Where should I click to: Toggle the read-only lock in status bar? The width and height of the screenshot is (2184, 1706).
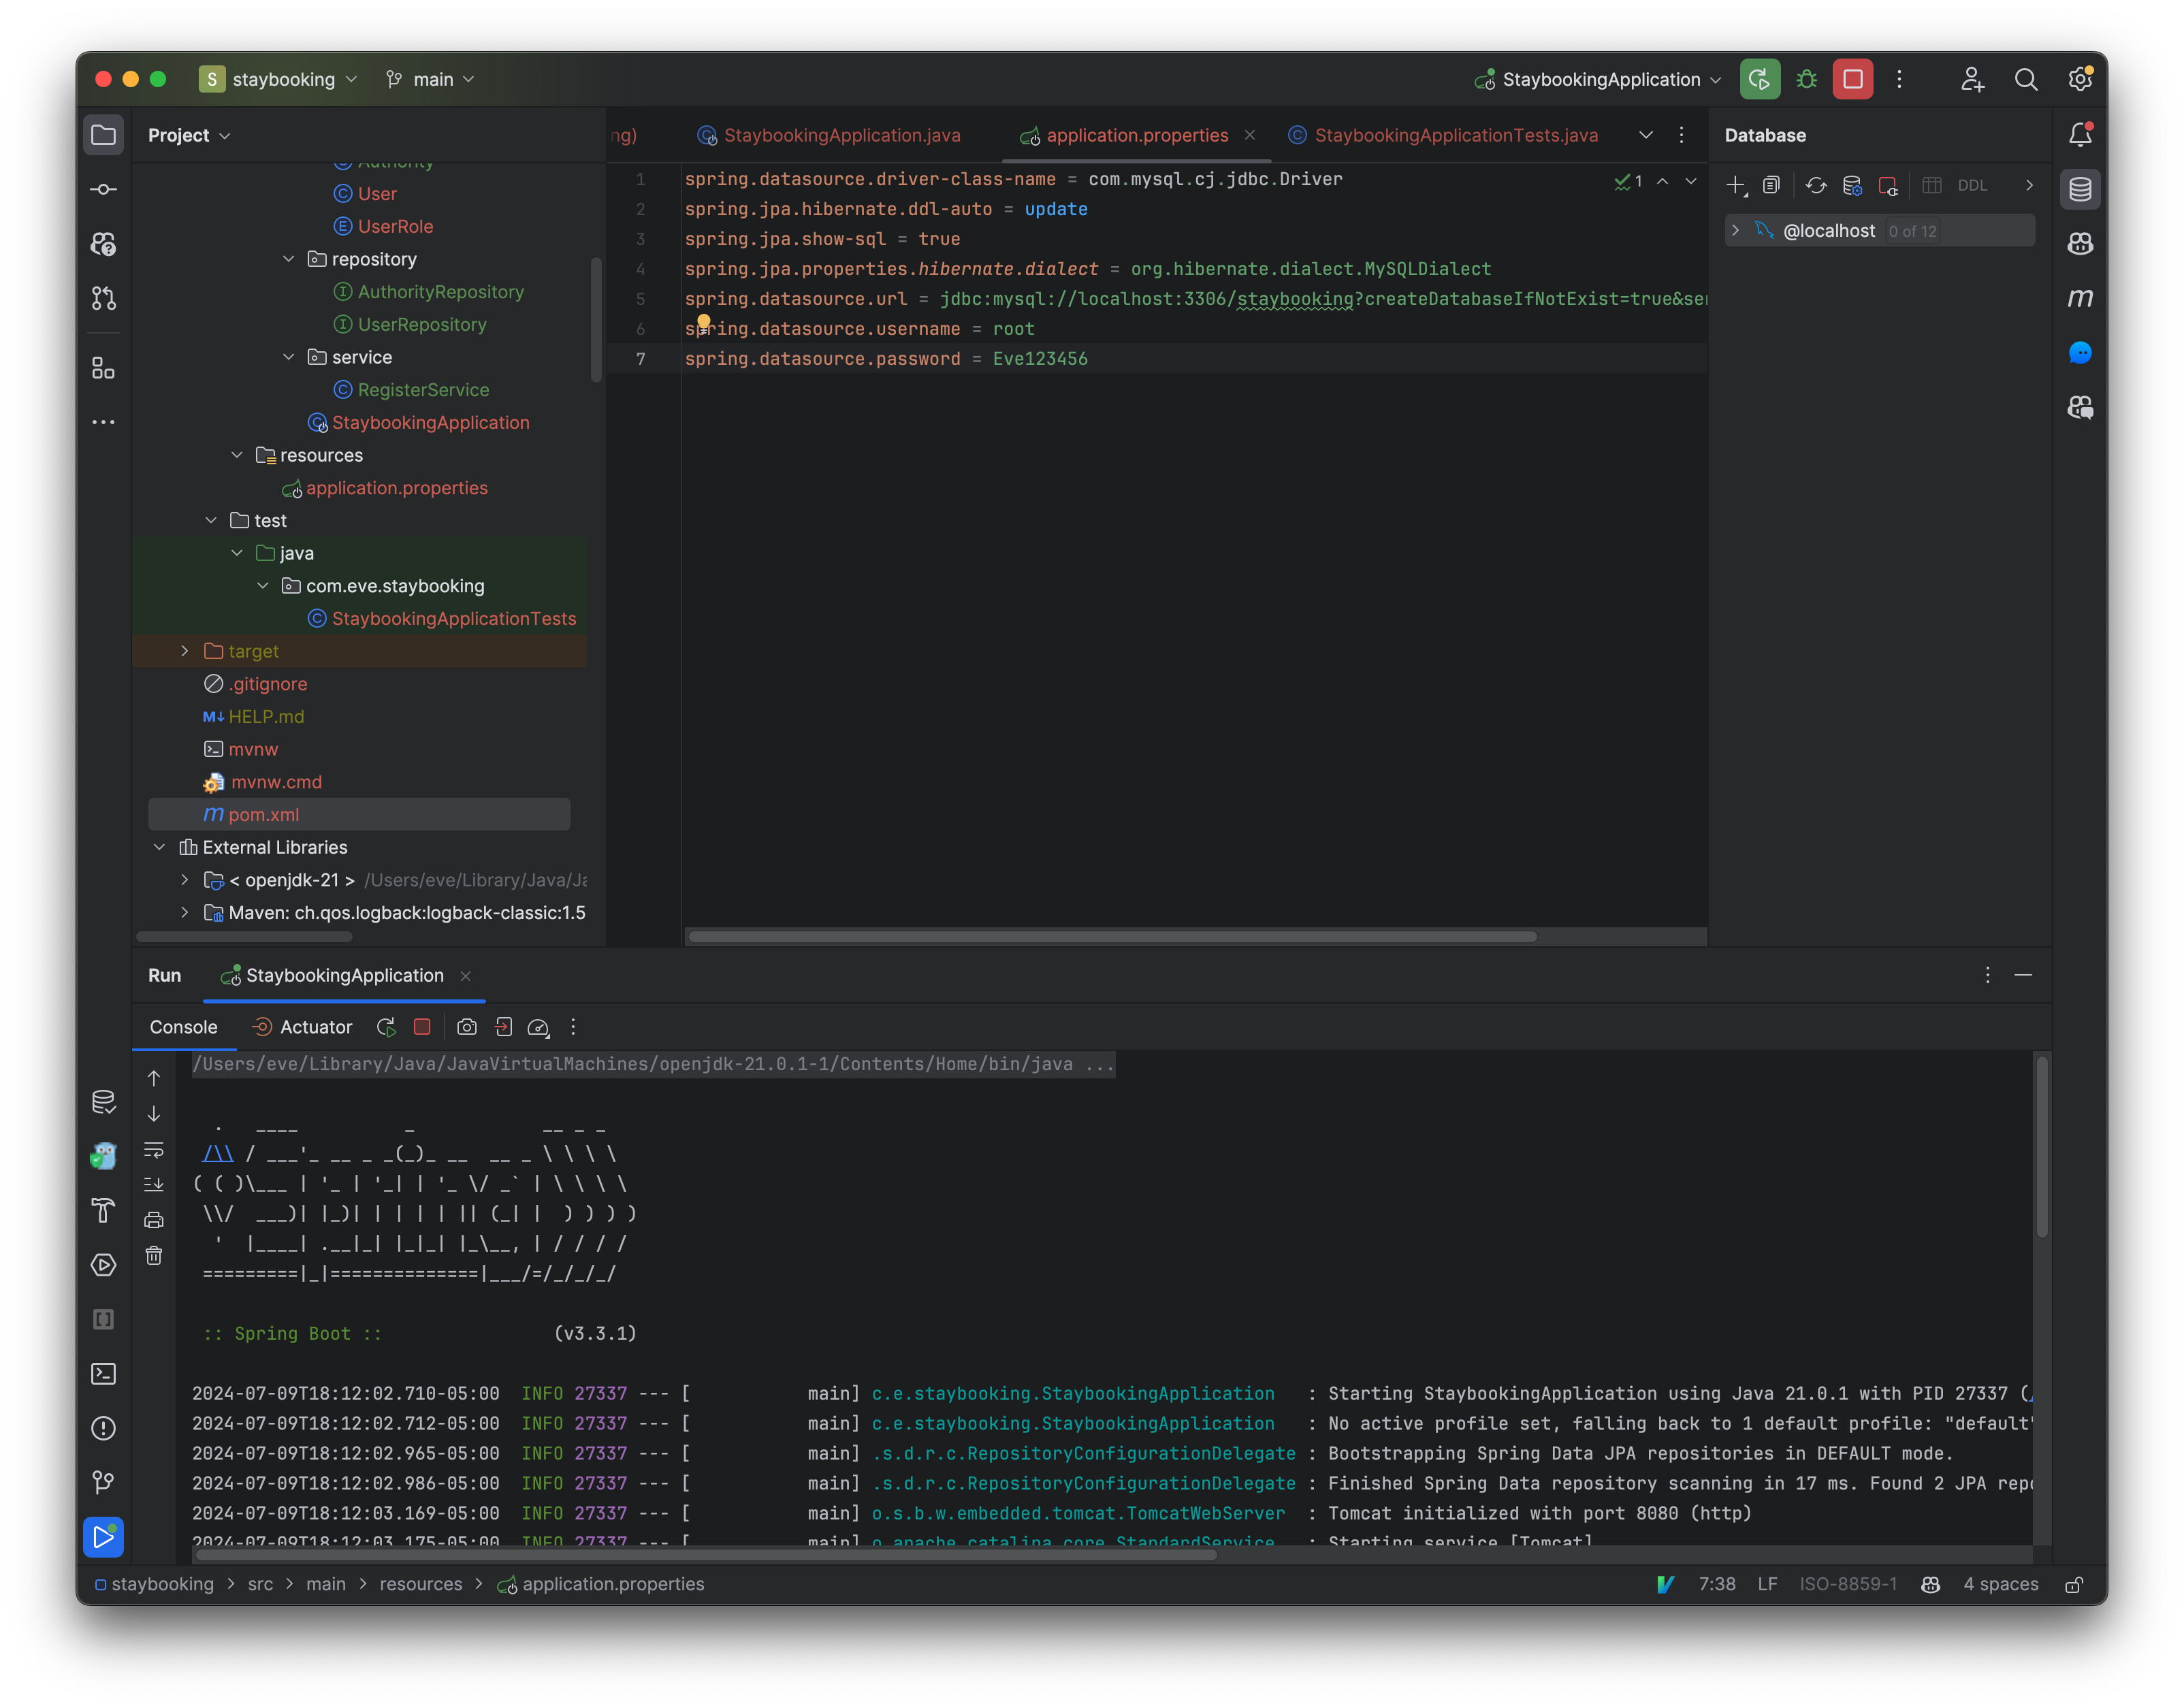pyautogui.click(x=2073, y=1584)
